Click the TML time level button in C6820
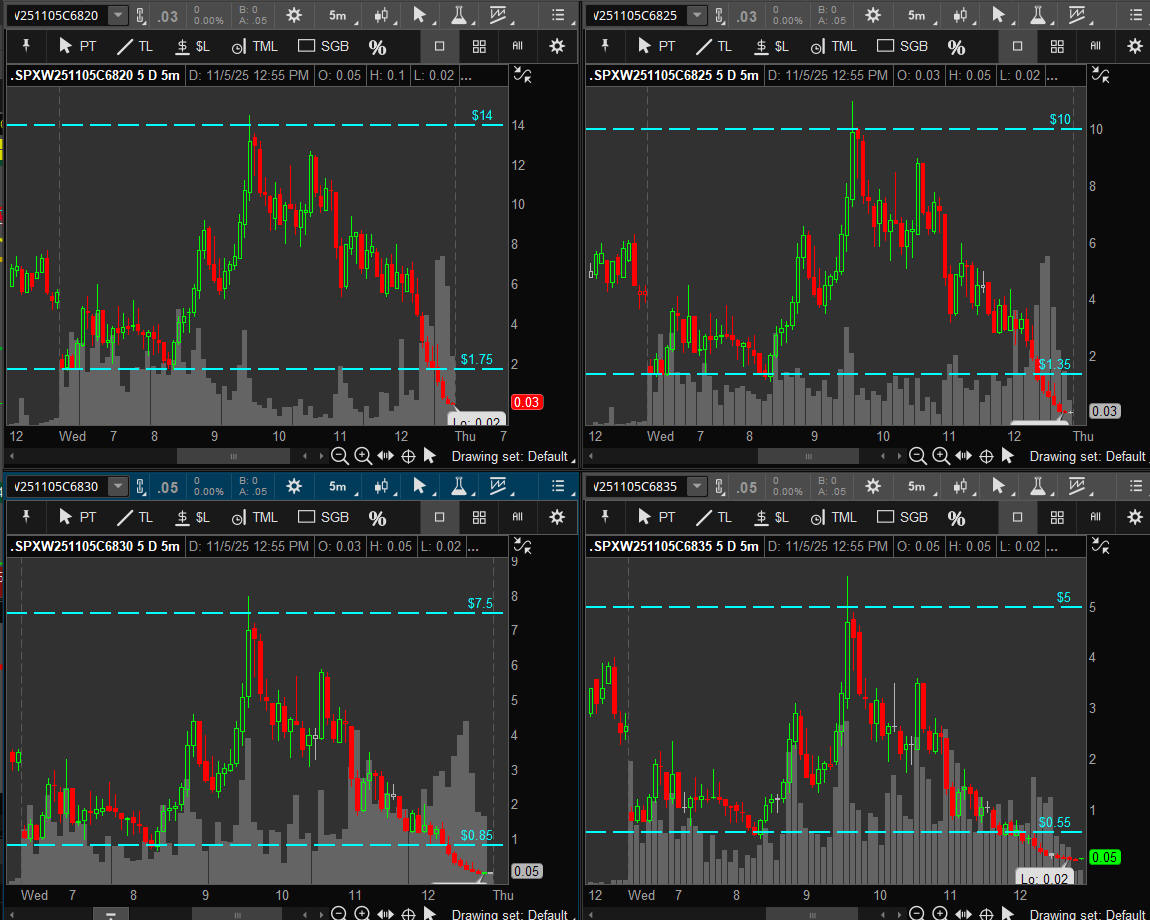This screenshot has width=1150, height=920. [254, 46]
